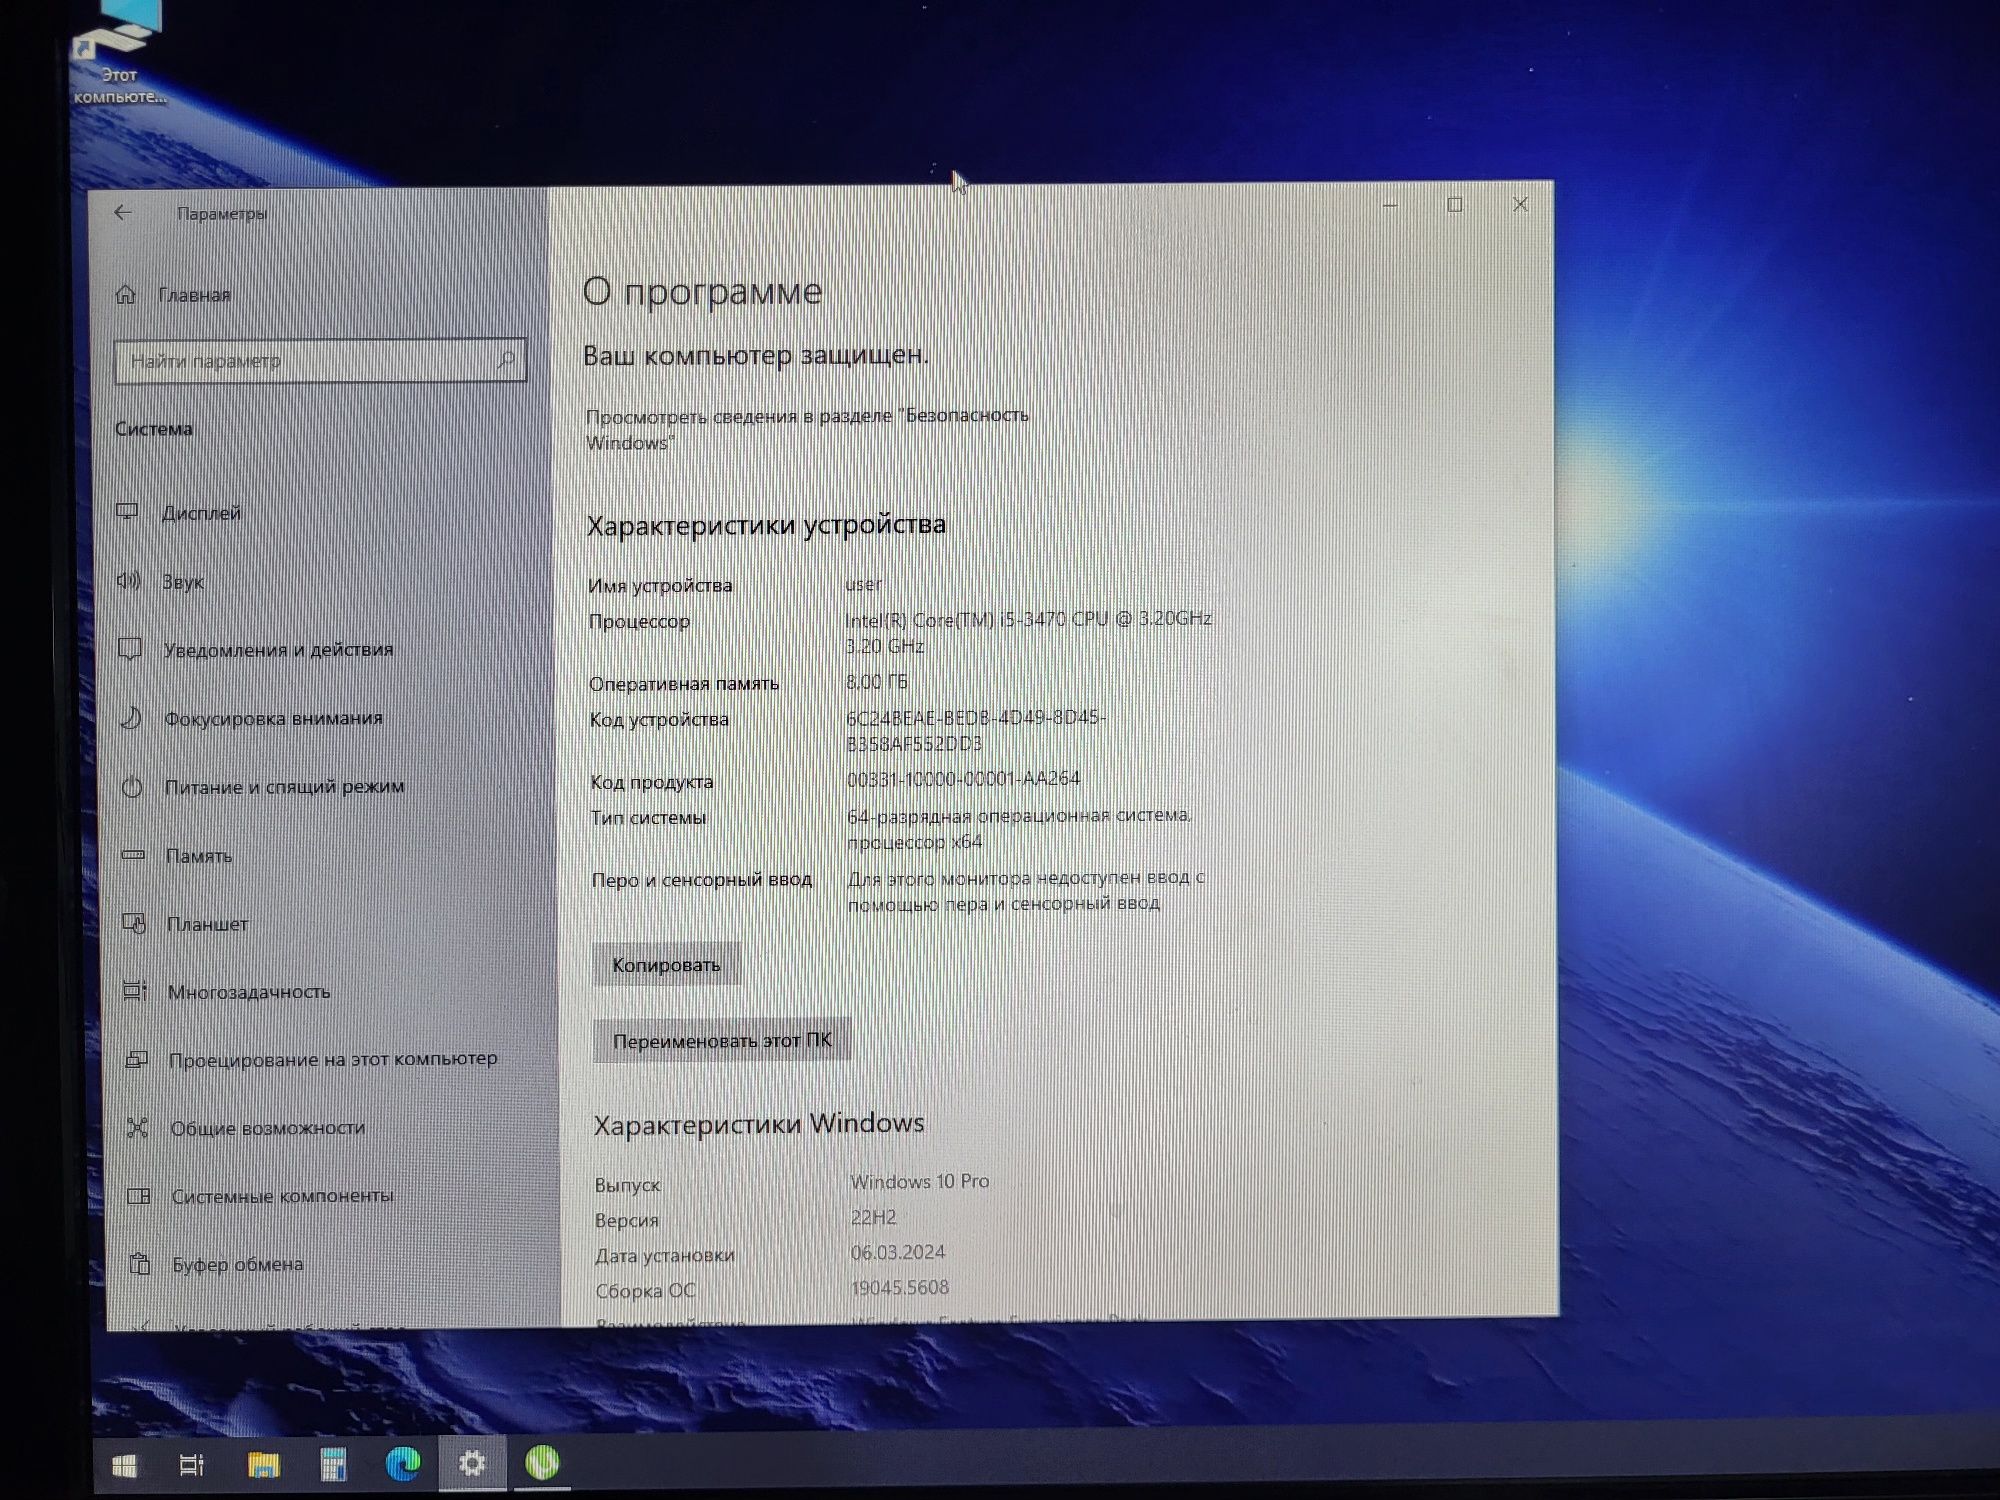Screen dimensions: 2000x1500
Task: Open the 'Дисплей' settings page
Action: [x=201, y=513]
